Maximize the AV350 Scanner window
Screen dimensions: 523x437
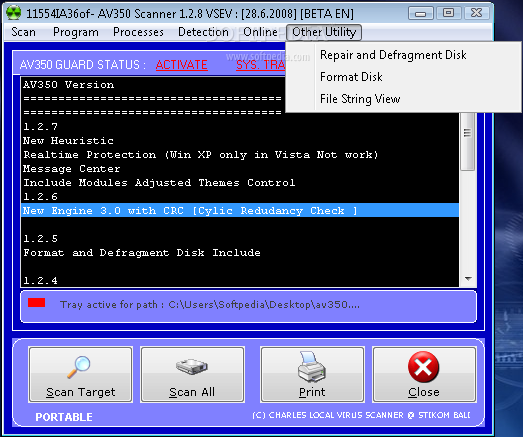pyautogui.click(x=448, y=13)
